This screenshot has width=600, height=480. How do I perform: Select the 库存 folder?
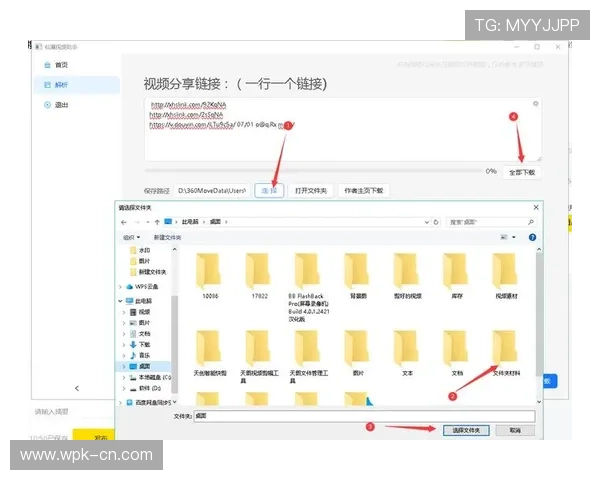(457, 276)
